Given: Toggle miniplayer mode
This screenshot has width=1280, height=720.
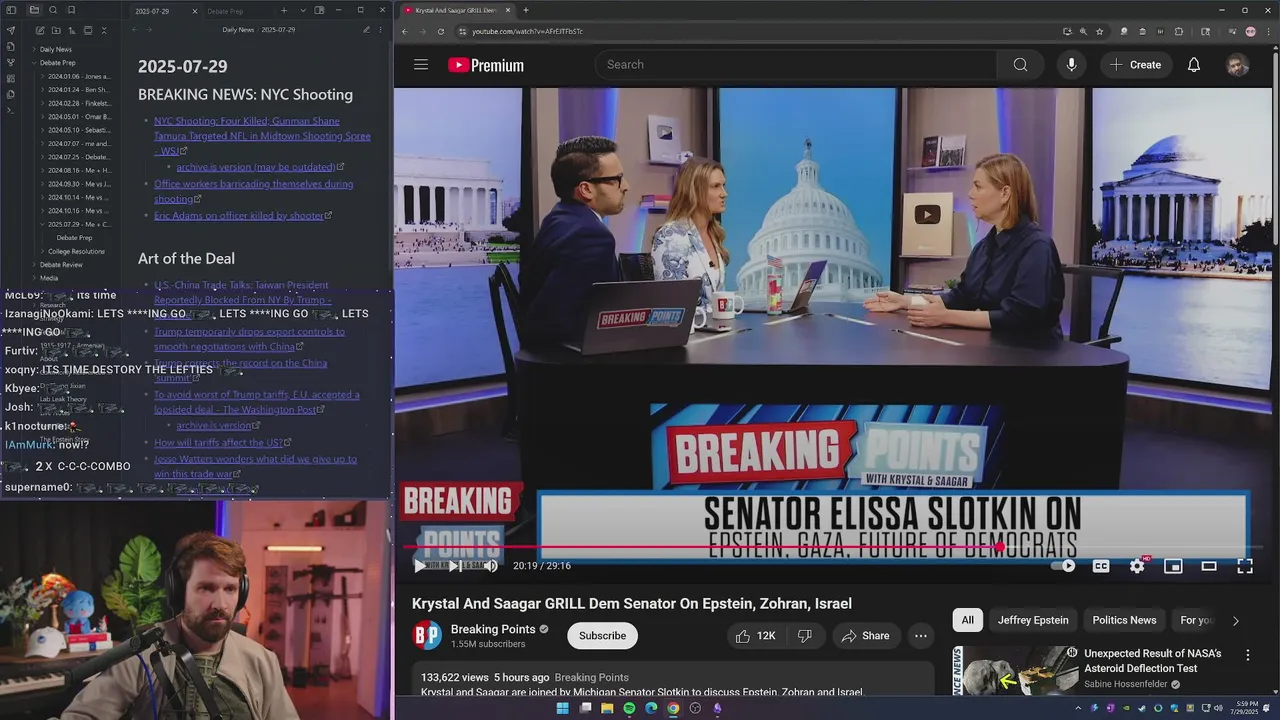Looking at the screenshot, I should pyautogui.click(x=1173, y=566).
